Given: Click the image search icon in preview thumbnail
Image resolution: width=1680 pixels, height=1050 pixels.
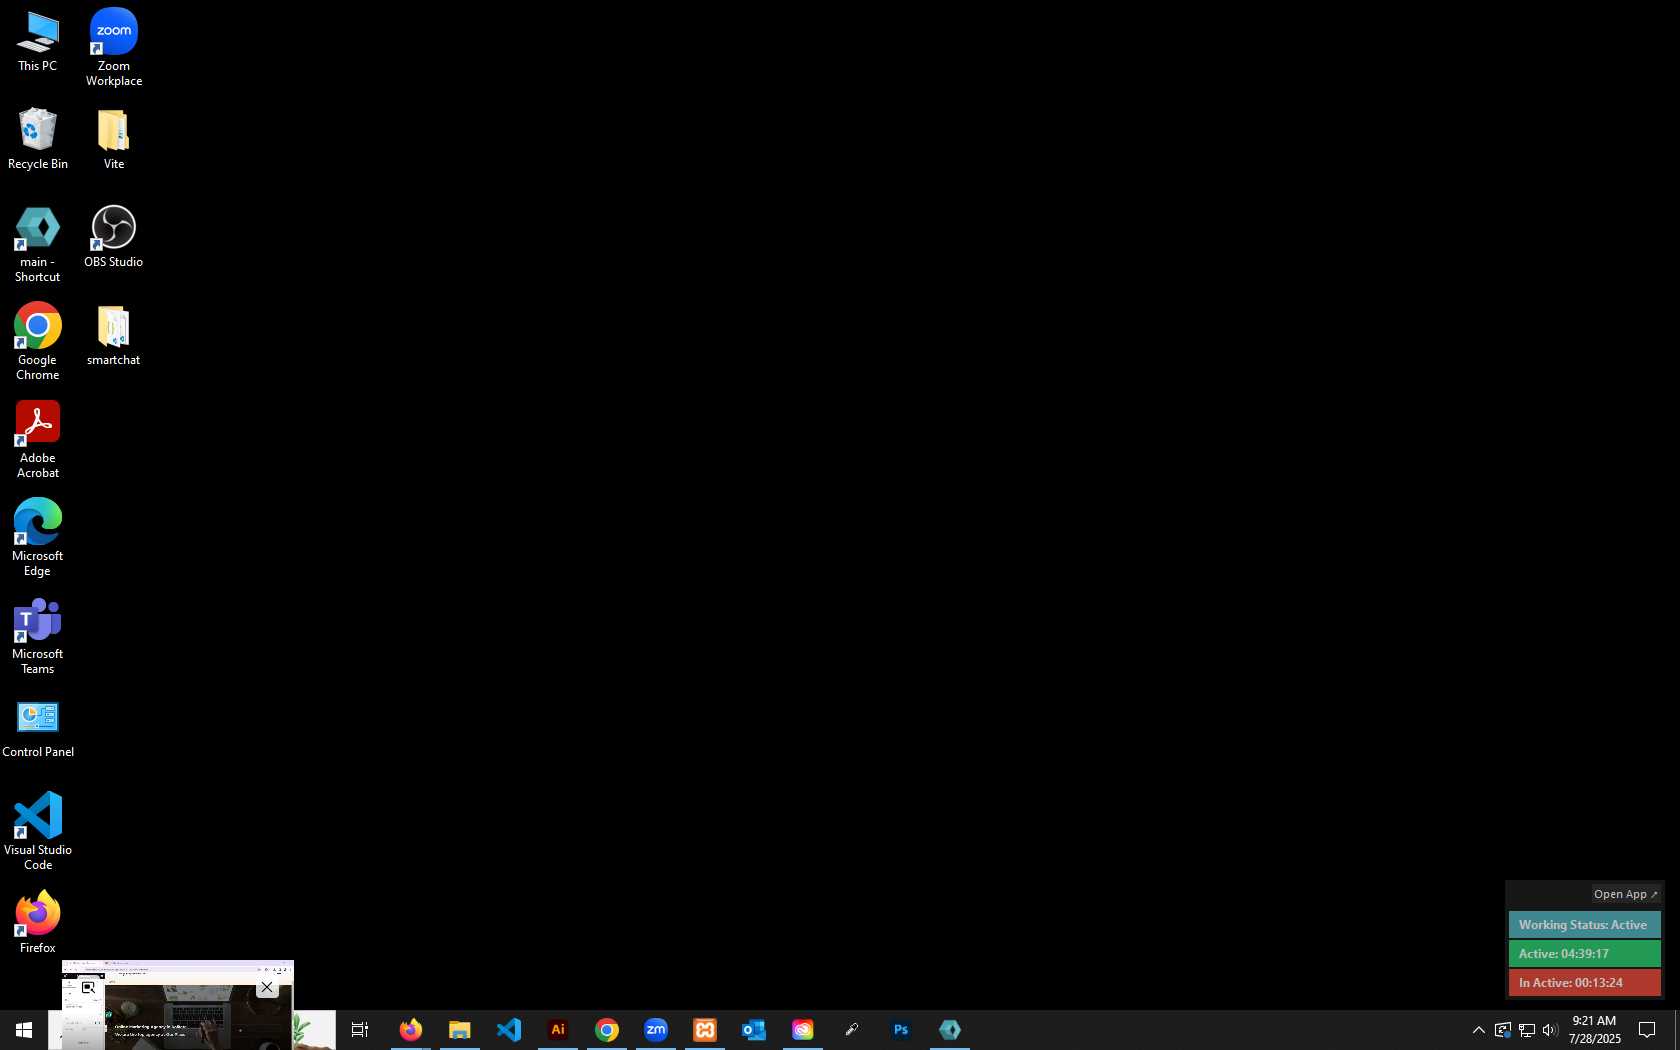Looking at the screenshot, I should click(88, 987).
